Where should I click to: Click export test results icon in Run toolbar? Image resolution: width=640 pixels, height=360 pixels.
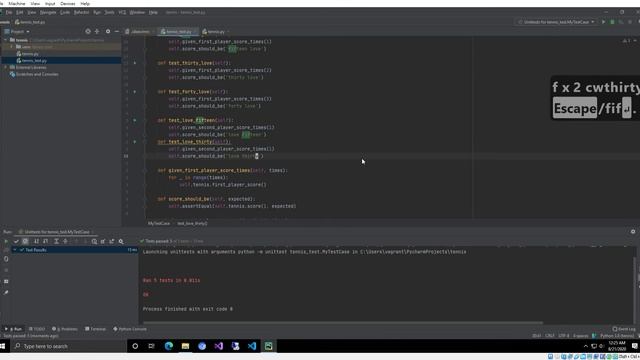click(x=111, y=241)
